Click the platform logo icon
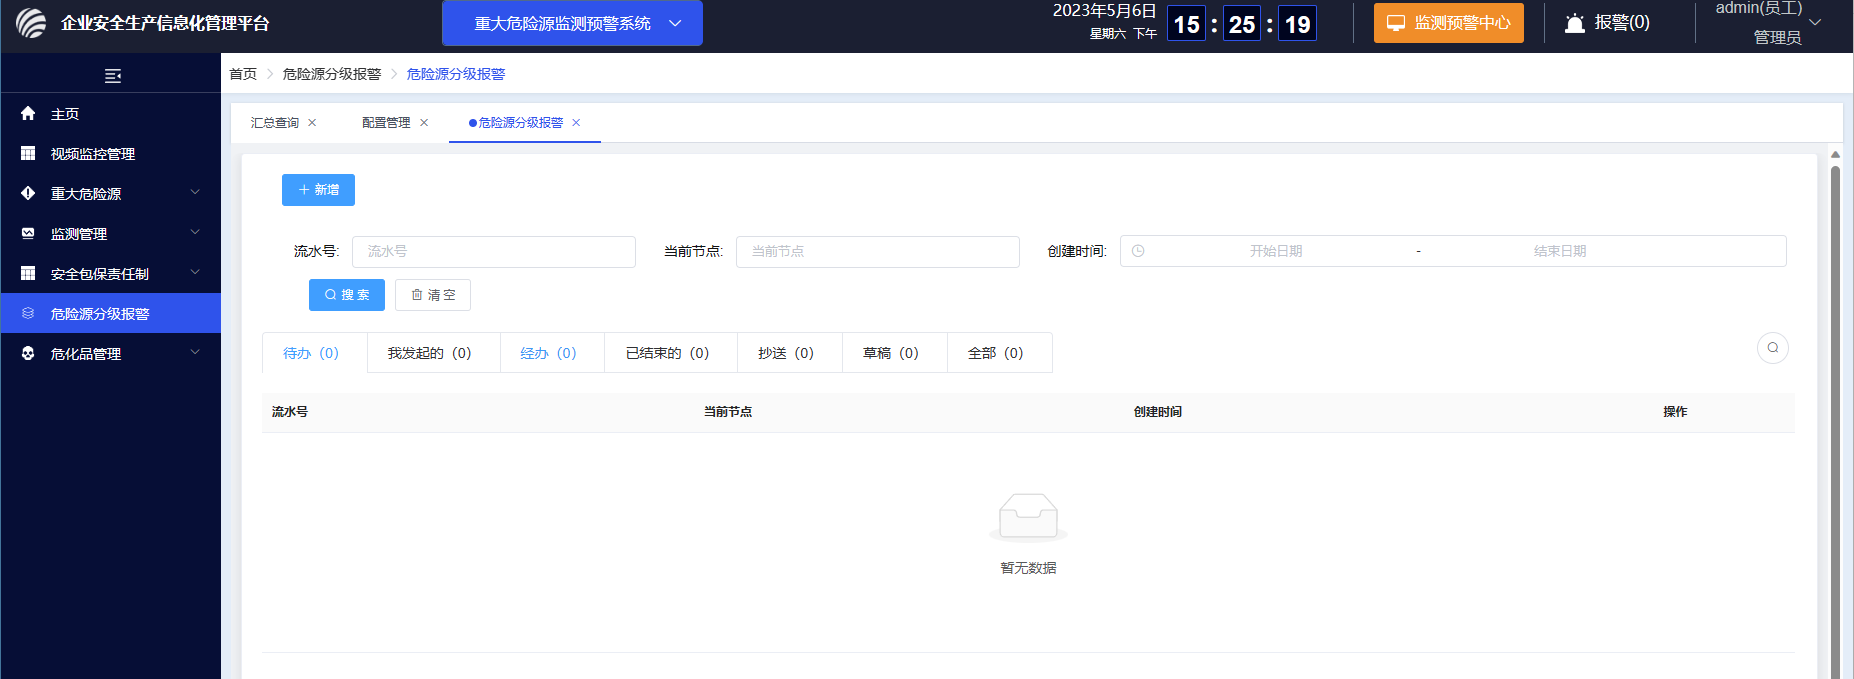This screenshot has height=679, width=1854. pos(31,23)
